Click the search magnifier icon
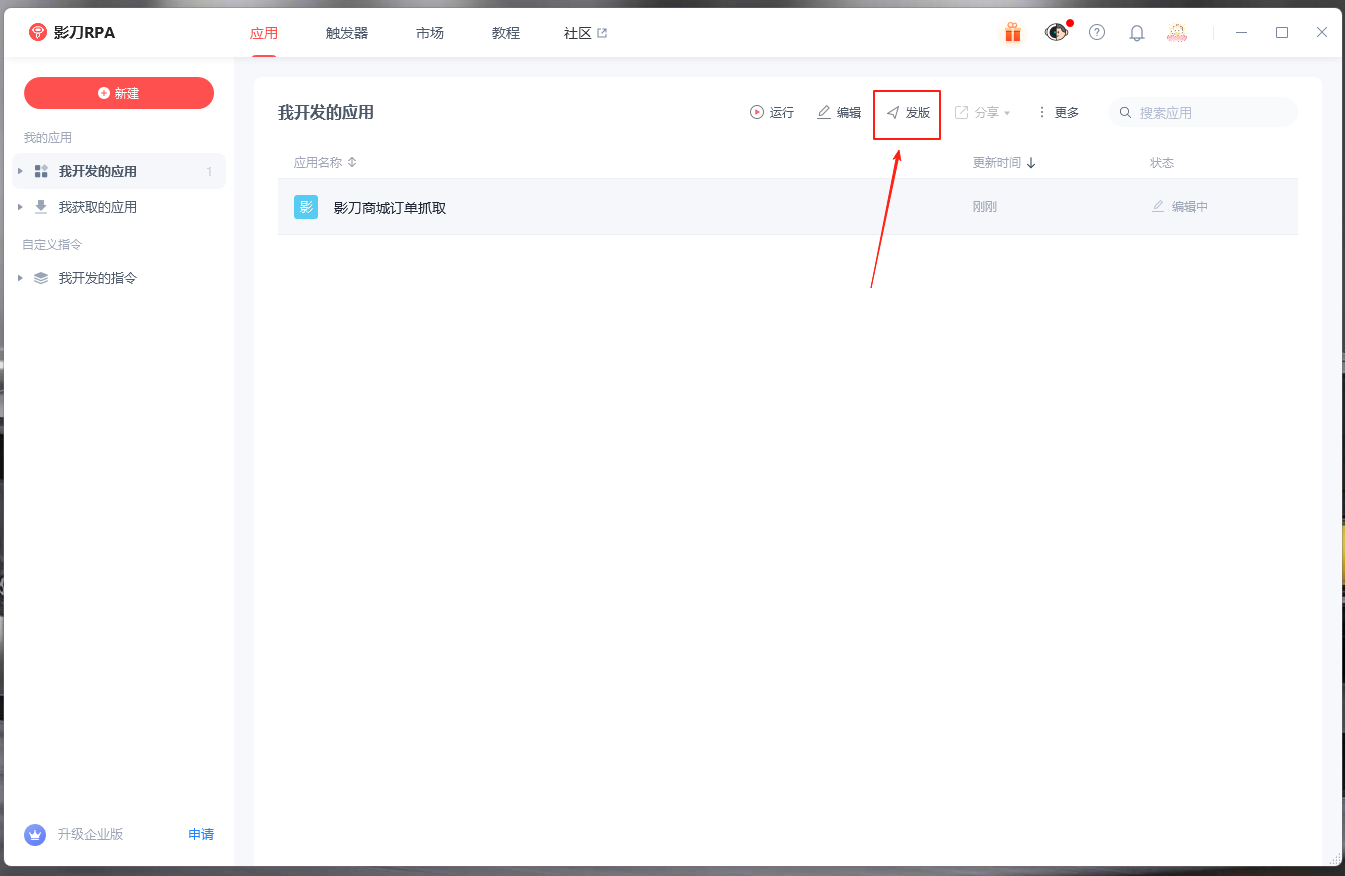This screenshot has height=876, width=1345. coord(1125,112)
